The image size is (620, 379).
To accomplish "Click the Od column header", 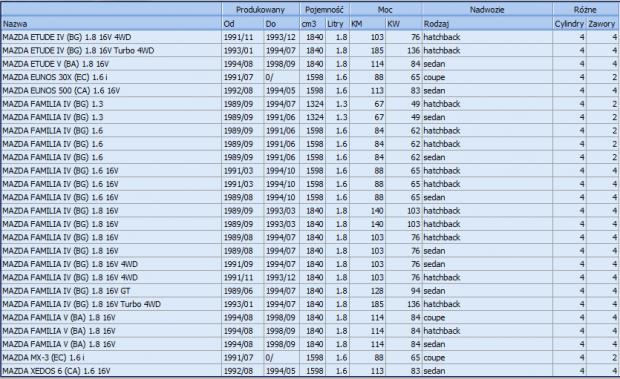I will pyautogui.click(x=243, y=24).
